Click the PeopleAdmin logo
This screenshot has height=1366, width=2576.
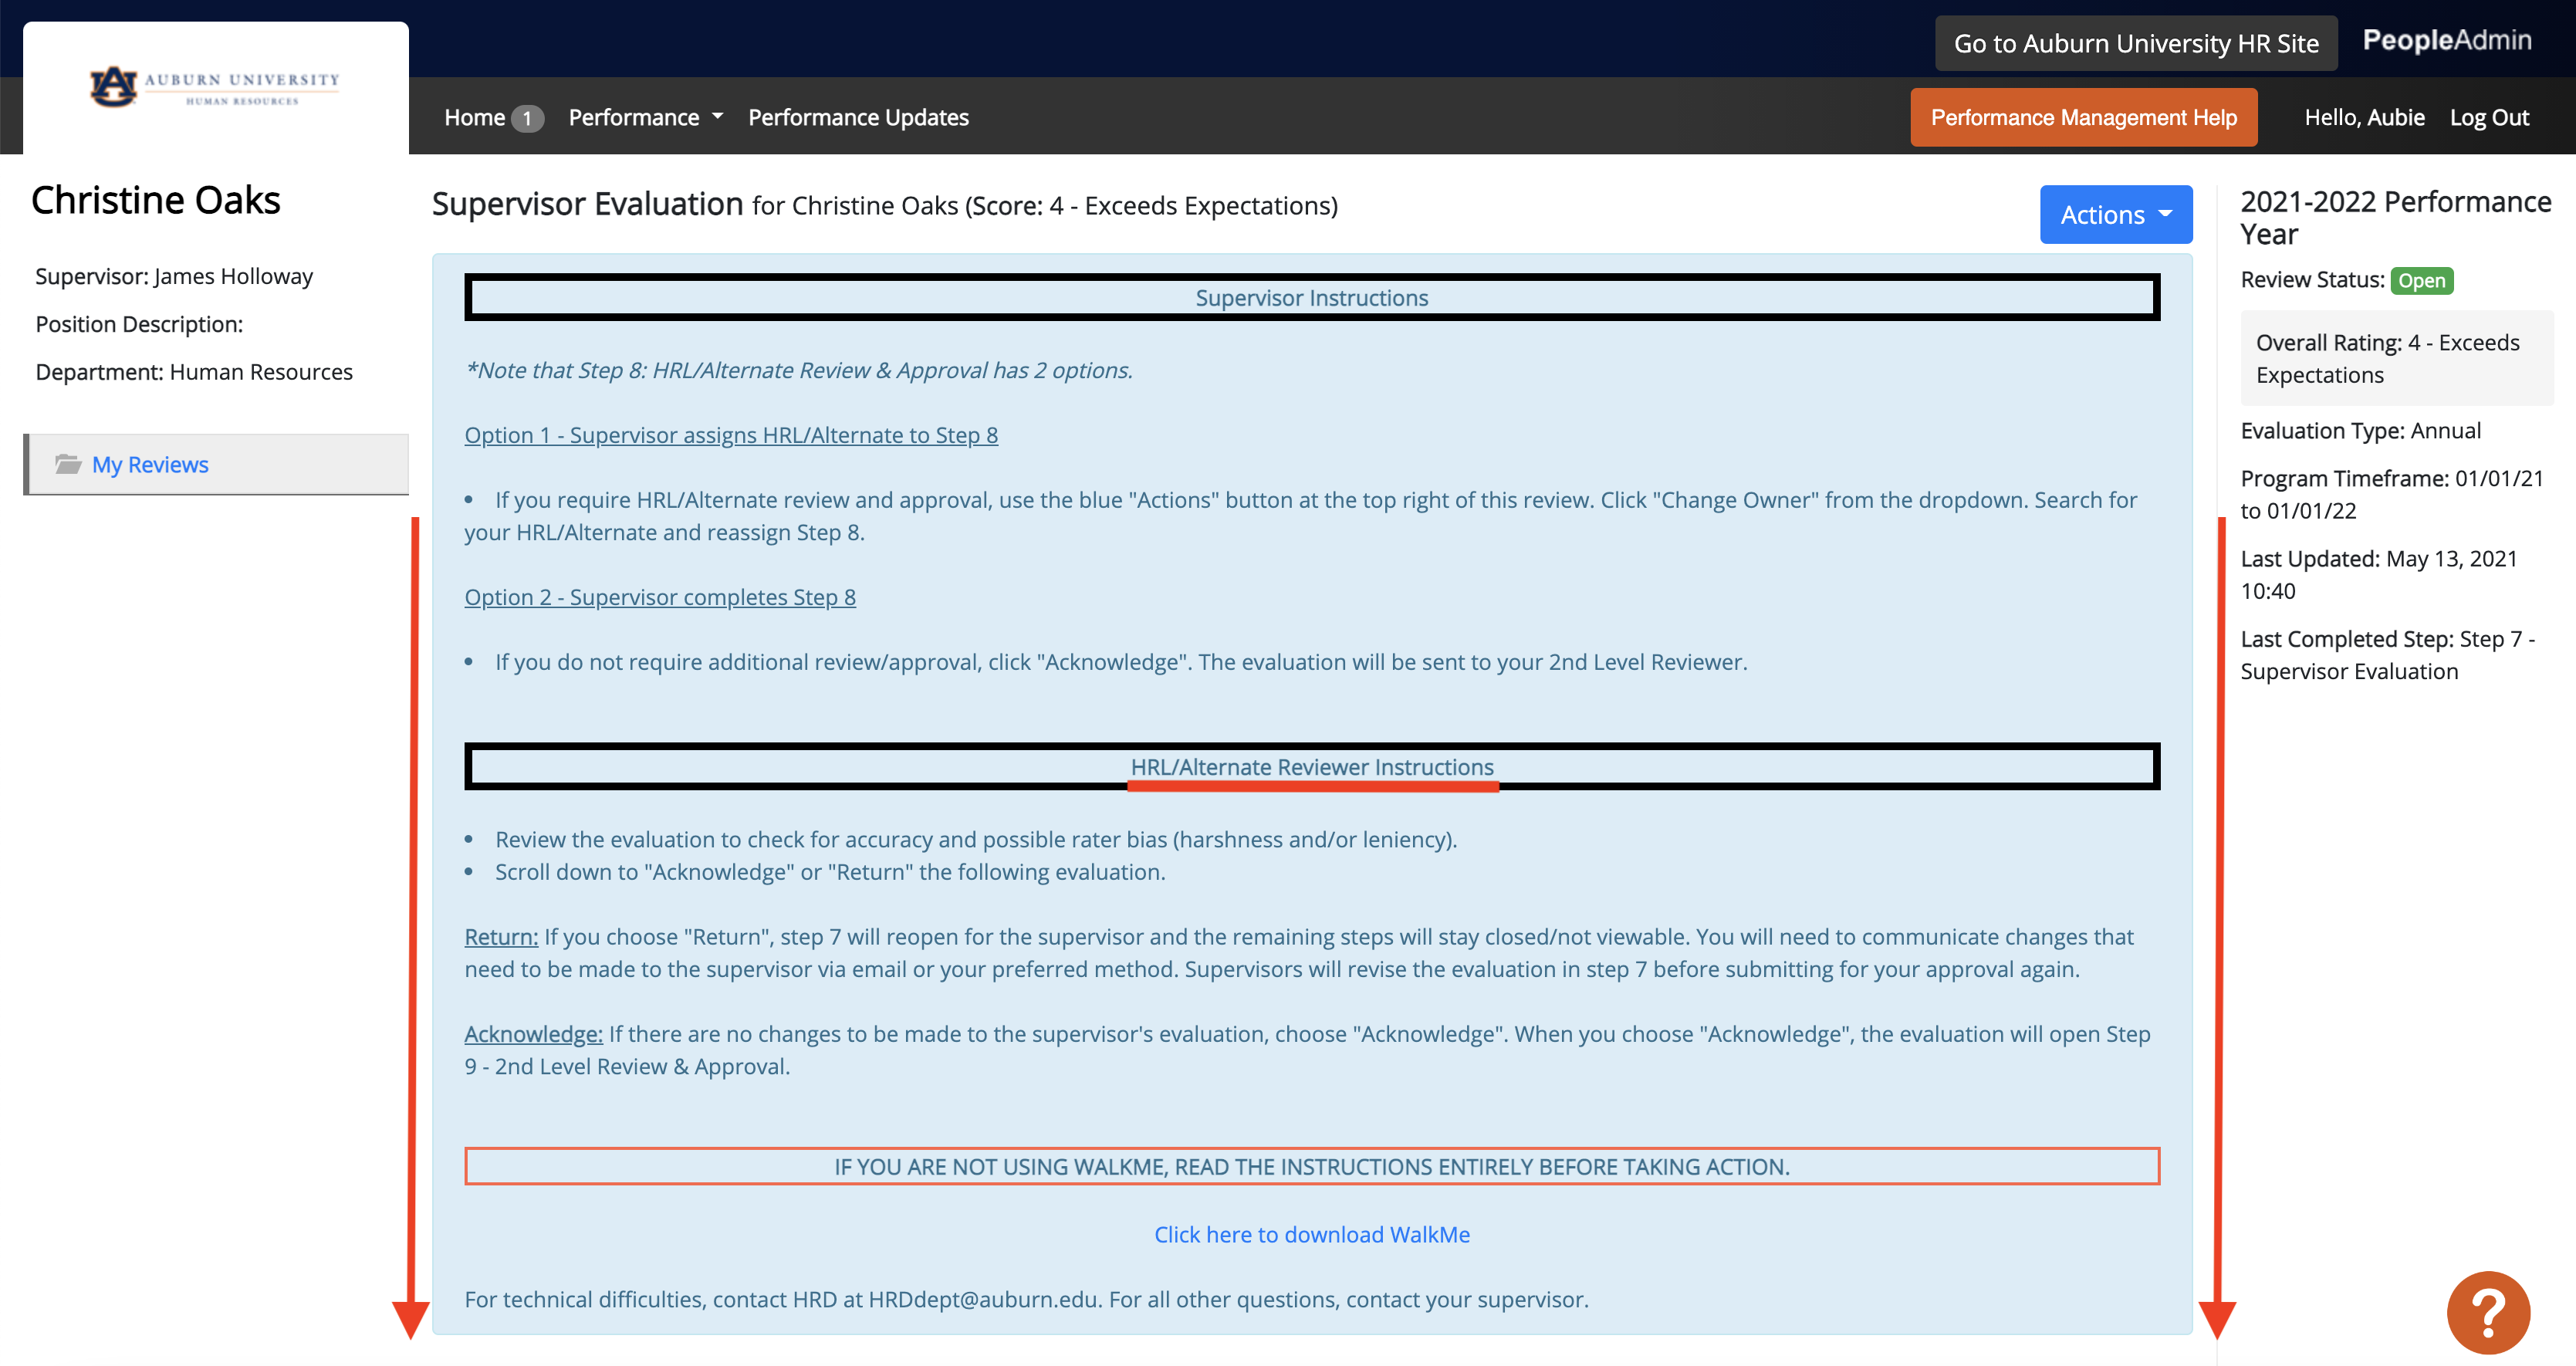tap(2446, 40)
